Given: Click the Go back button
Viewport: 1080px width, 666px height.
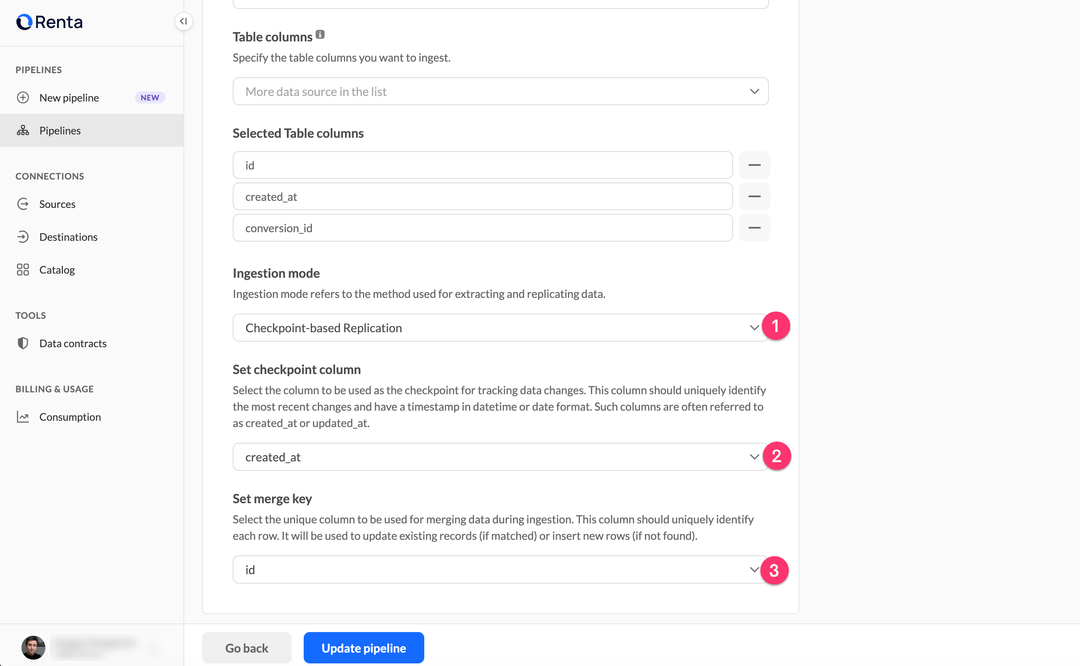Looking at the screenshot, I should pyautogui.click(x=246, y=647).
